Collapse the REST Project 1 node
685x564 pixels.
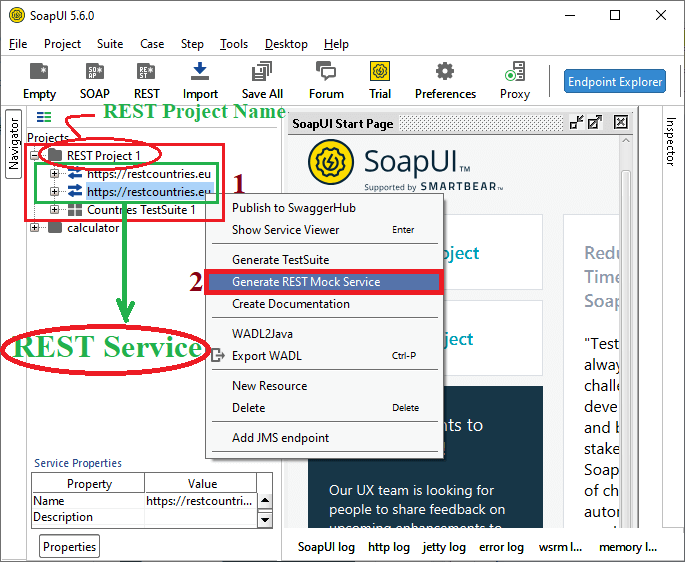tap(35, 156)
